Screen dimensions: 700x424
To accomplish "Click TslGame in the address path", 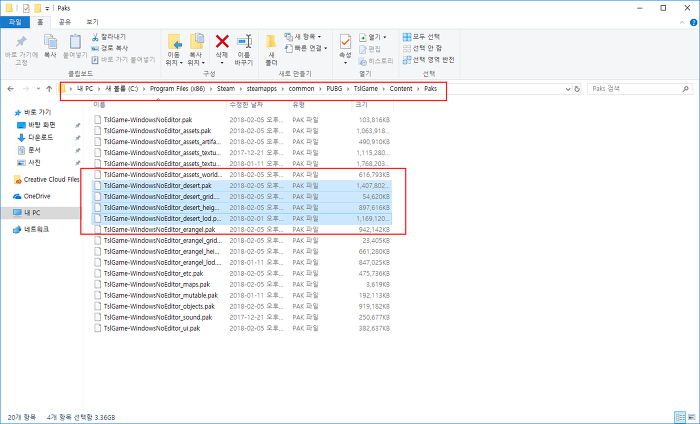I will (366, 89).
